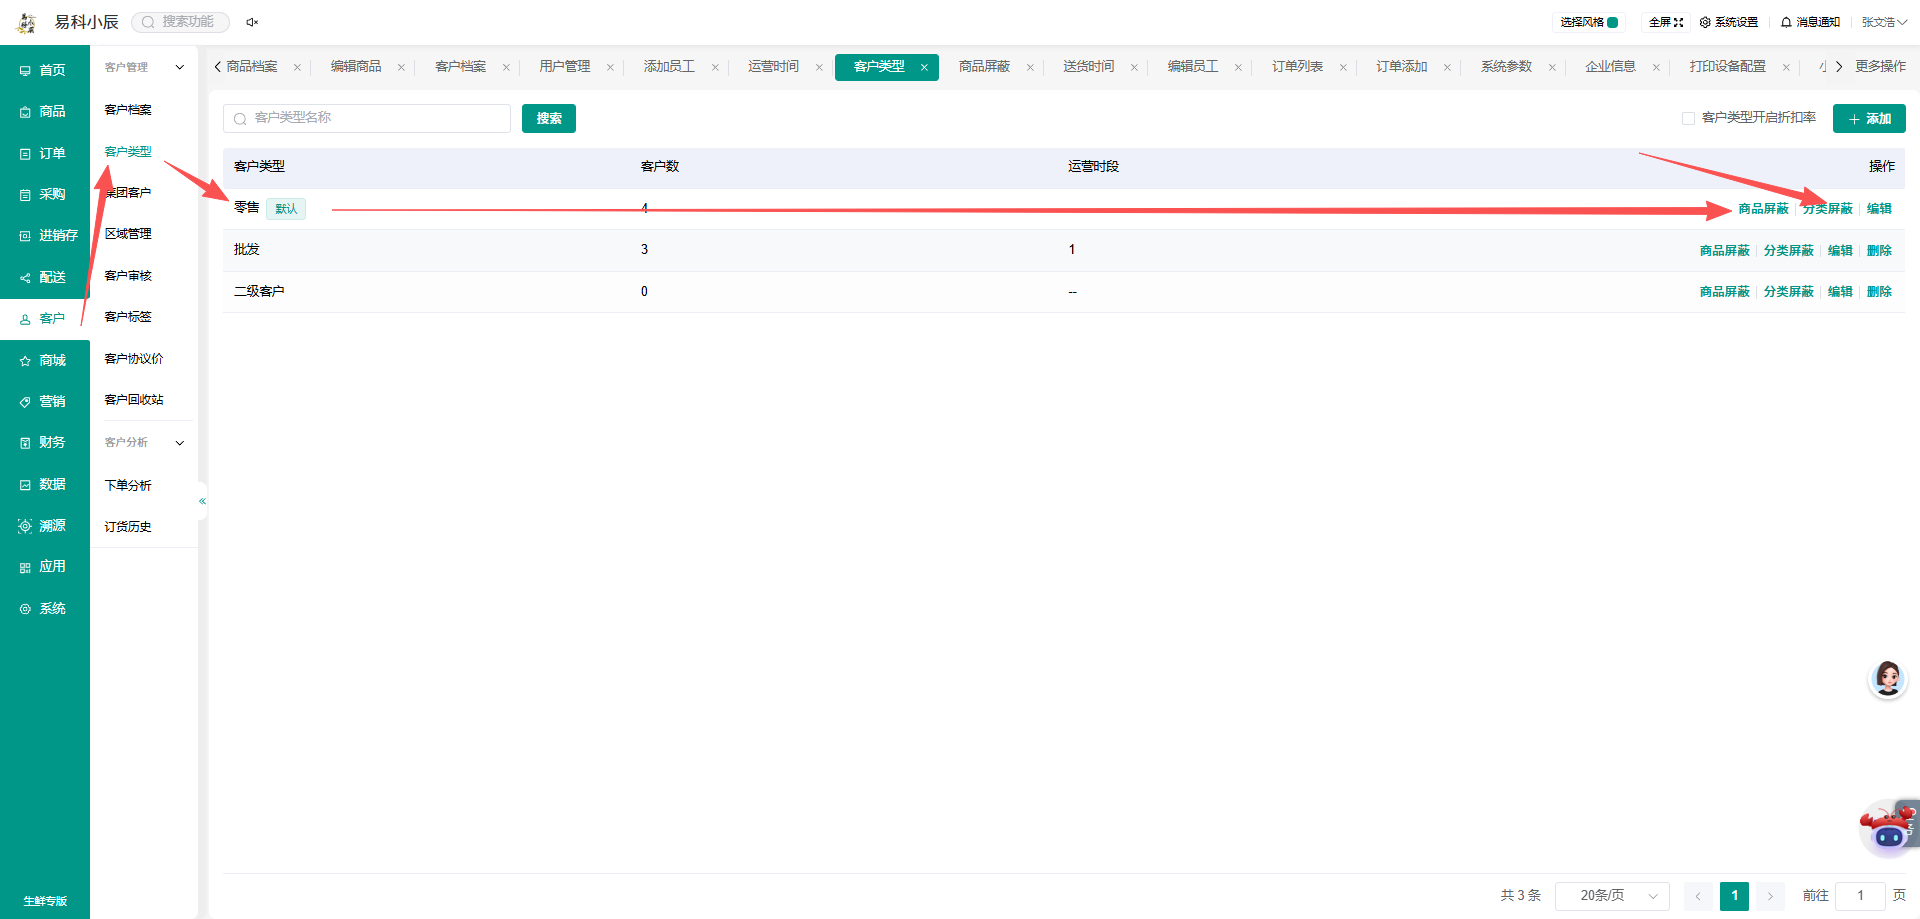Go to the 财务 finance section

click(x=44, y=442)
